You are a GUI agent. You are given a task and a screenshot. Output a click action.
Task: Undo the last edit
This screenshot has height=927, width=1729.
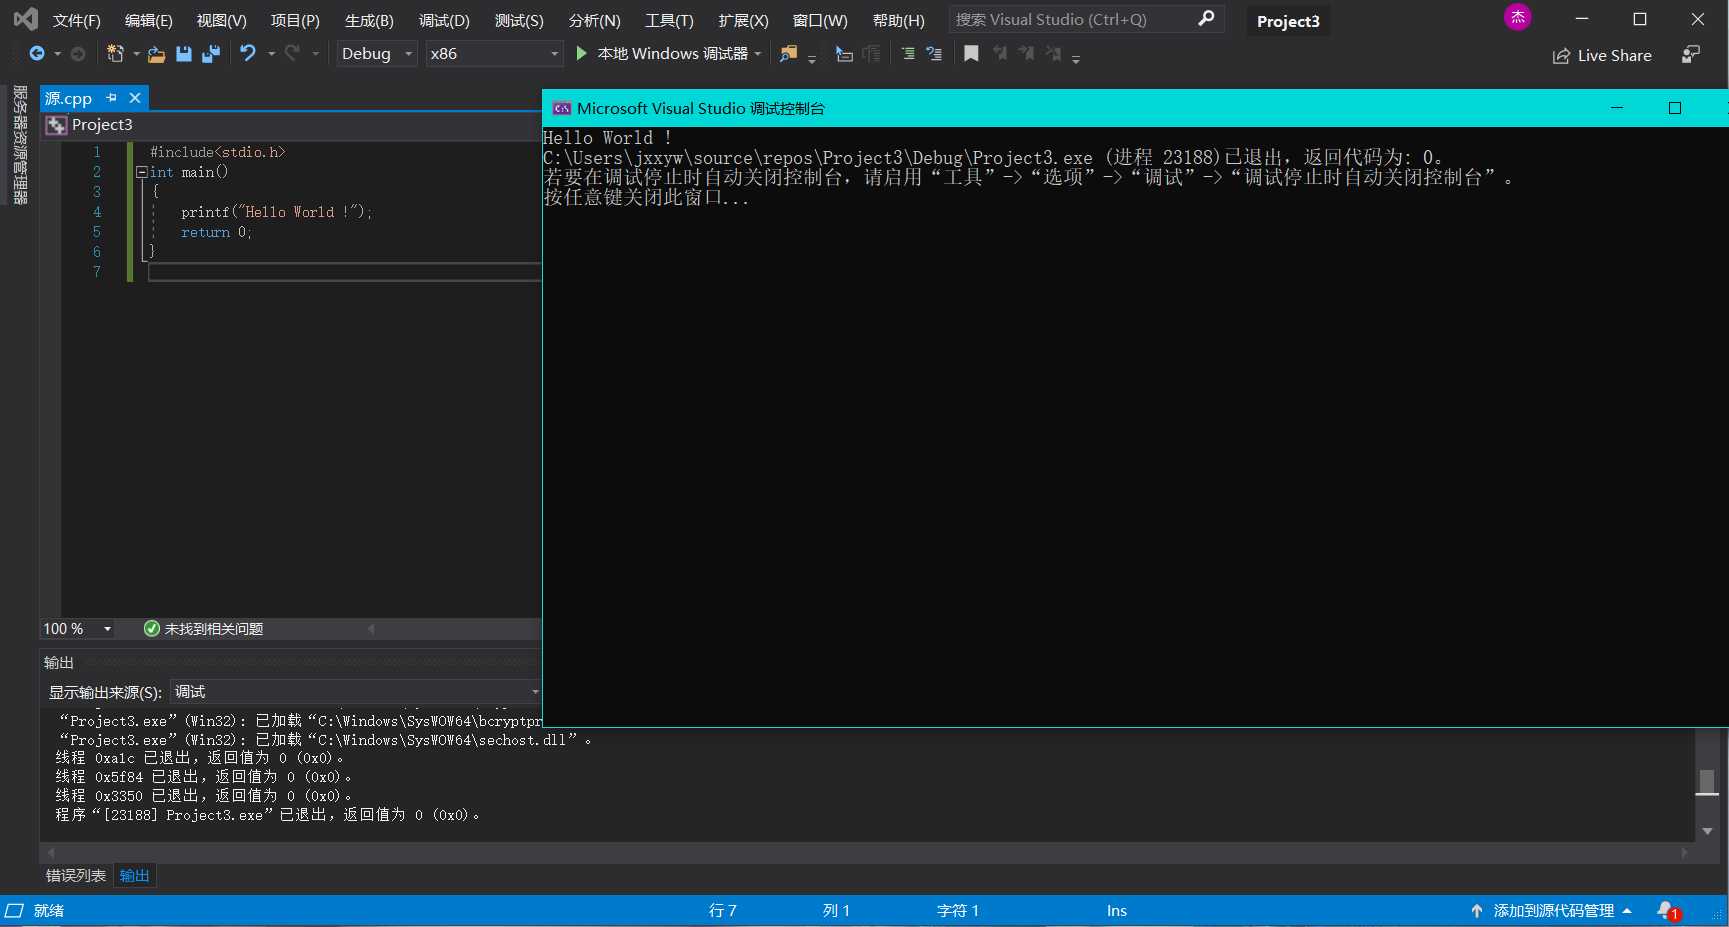pos(248,54)
